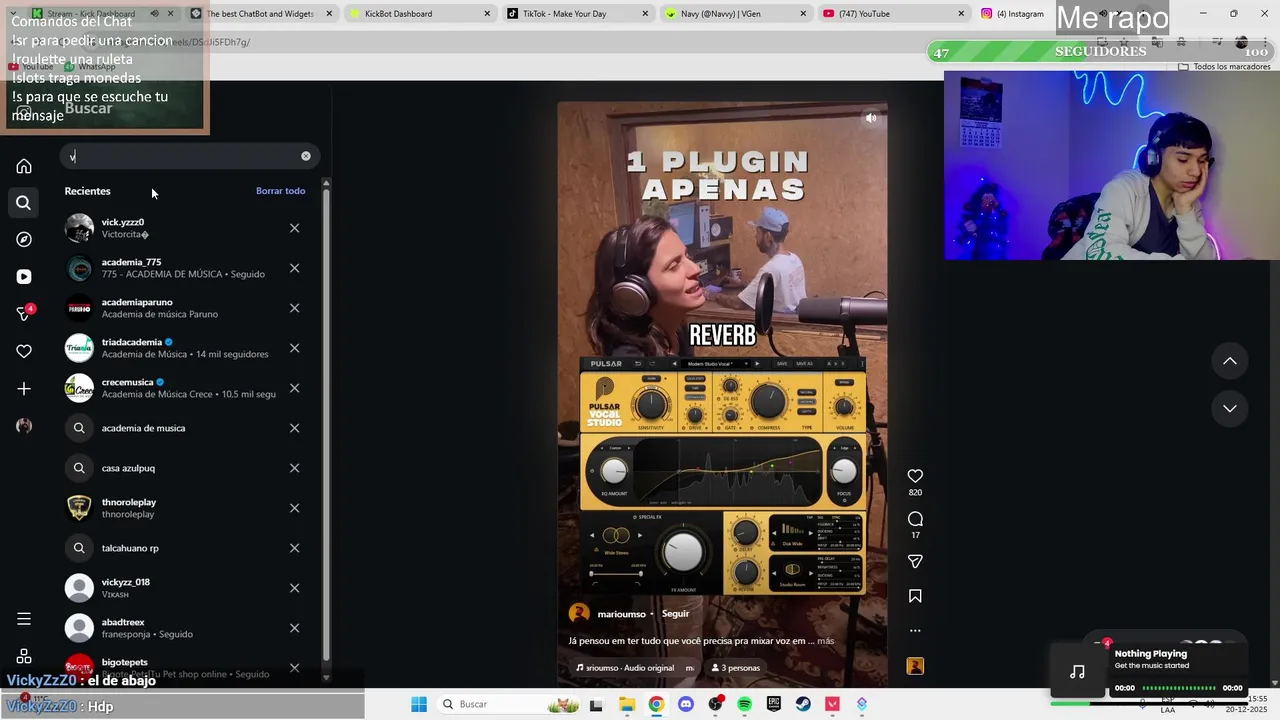Click the Create plus icon

coord(24,388)
